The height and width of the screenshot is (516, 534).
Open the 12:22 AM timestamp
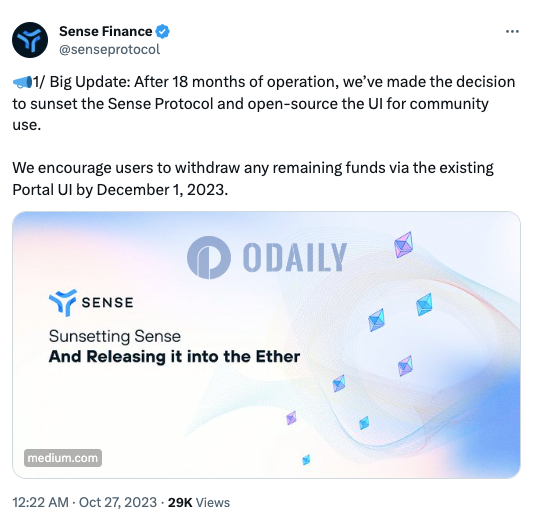pyautogui.click(x=41, y=502)
